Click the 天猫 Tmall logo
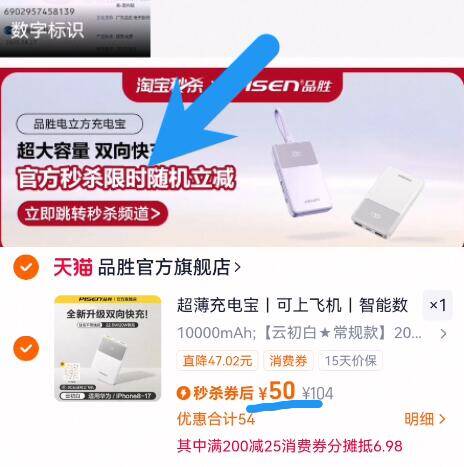The height and width of the screenshot is (467, 464). point(73,267)
